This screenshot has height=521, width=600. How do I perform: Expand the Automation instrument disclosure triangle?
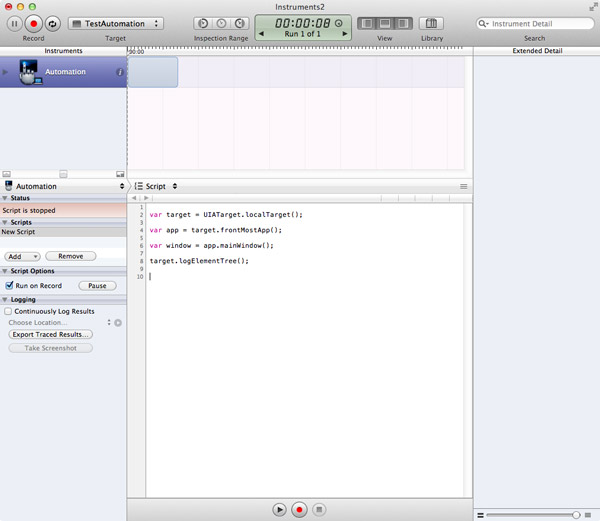pos(6,72)
